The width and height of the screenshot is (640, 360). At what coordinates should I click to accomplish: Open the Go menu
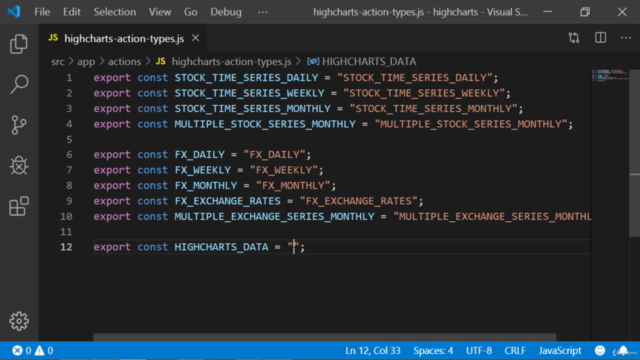click(191, 12)
